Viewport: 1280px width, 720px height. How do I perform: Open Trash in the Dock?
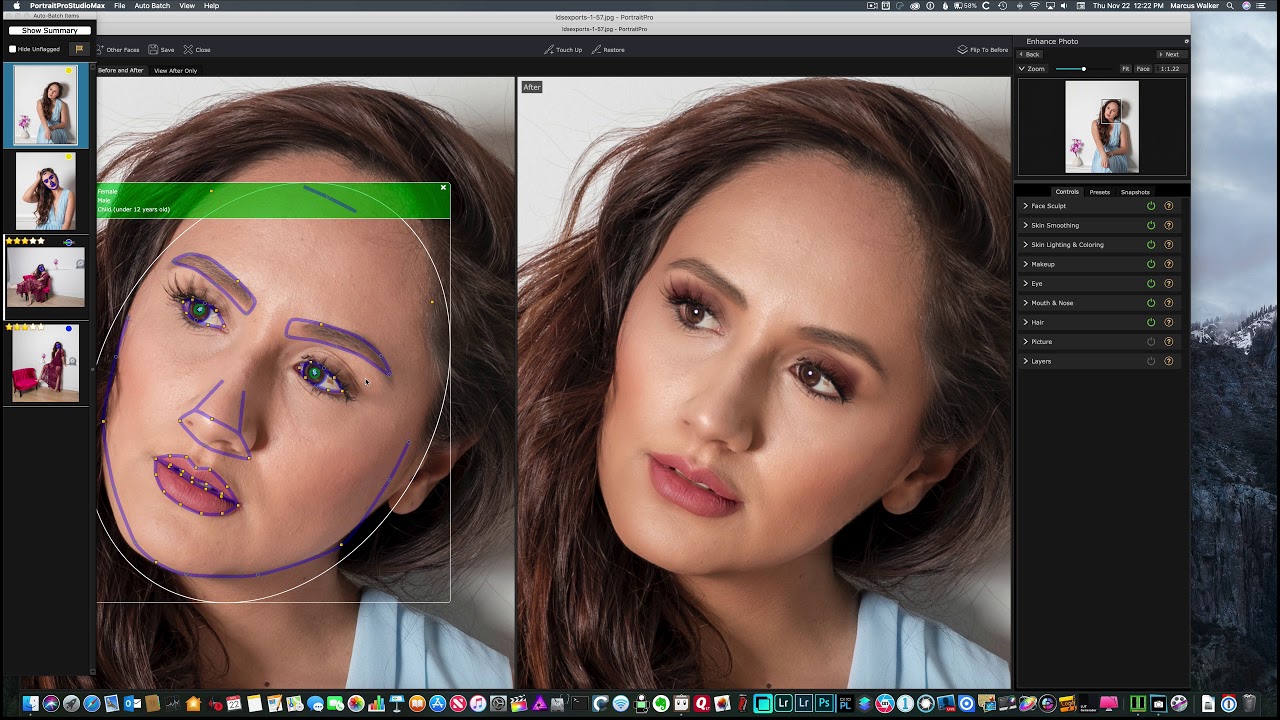coord(1249,704)
